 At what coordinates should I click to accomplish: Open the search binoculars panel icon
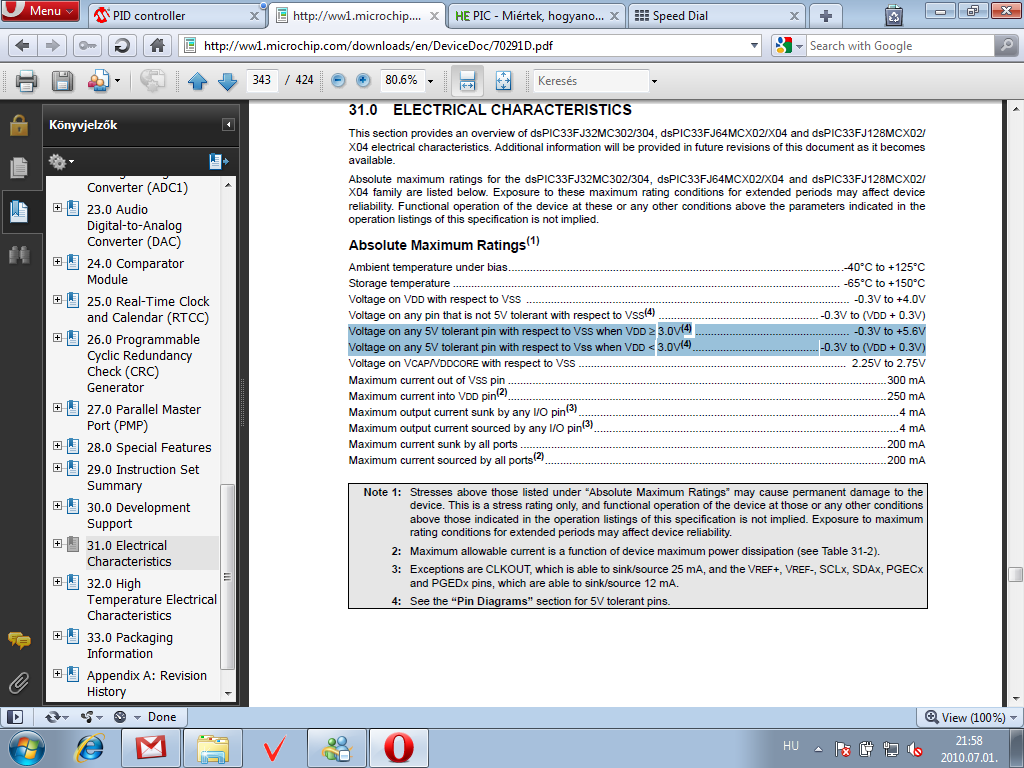(x=19, y=255)
